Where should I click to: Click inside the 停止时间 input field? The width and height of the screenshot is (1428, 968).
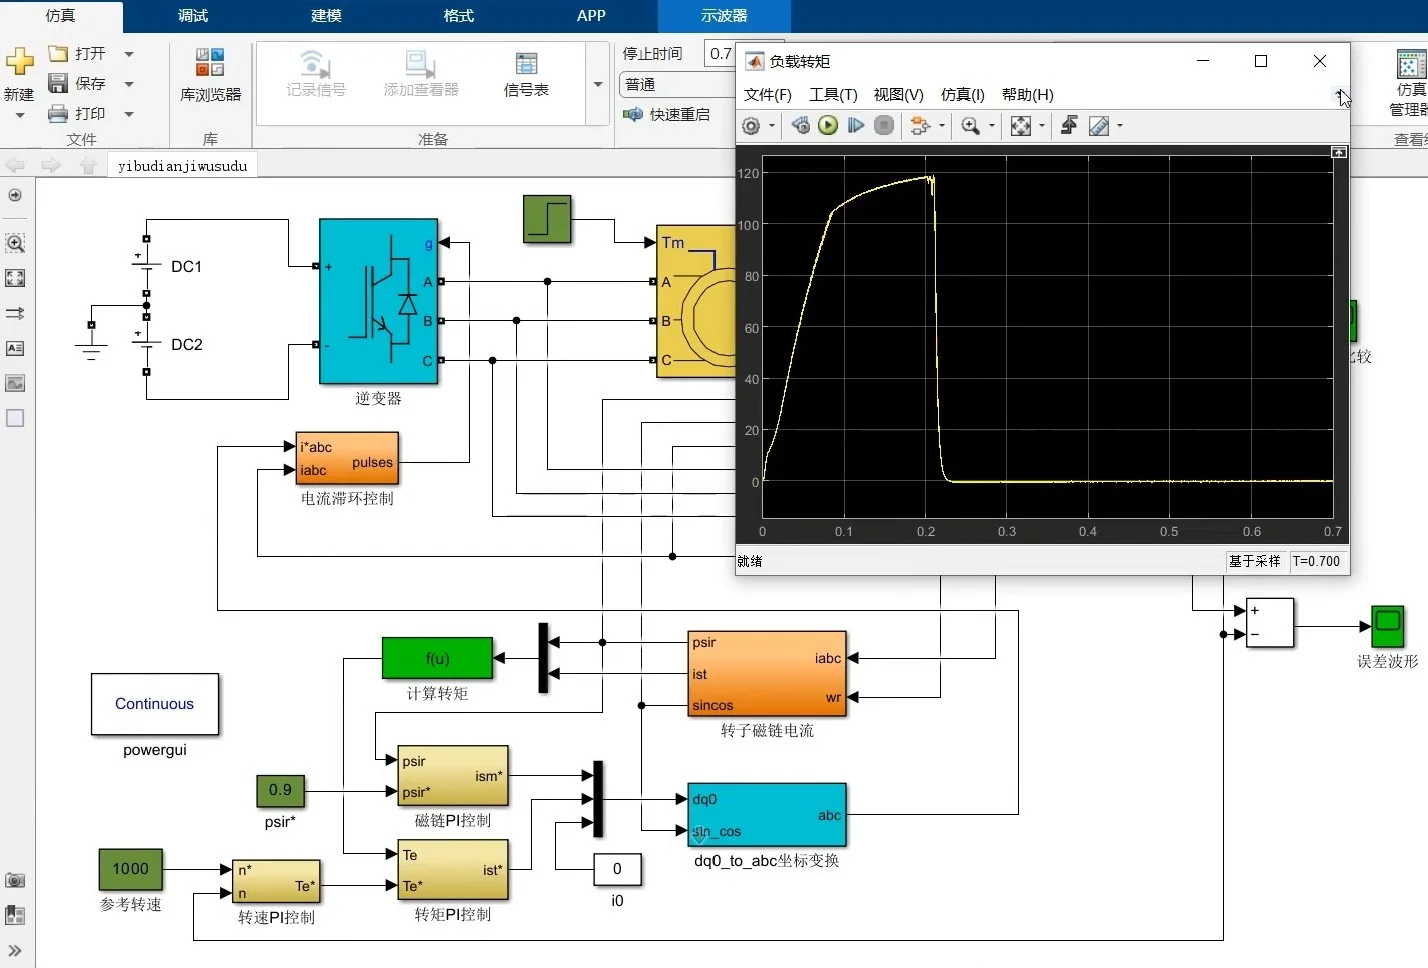[722, 53]
